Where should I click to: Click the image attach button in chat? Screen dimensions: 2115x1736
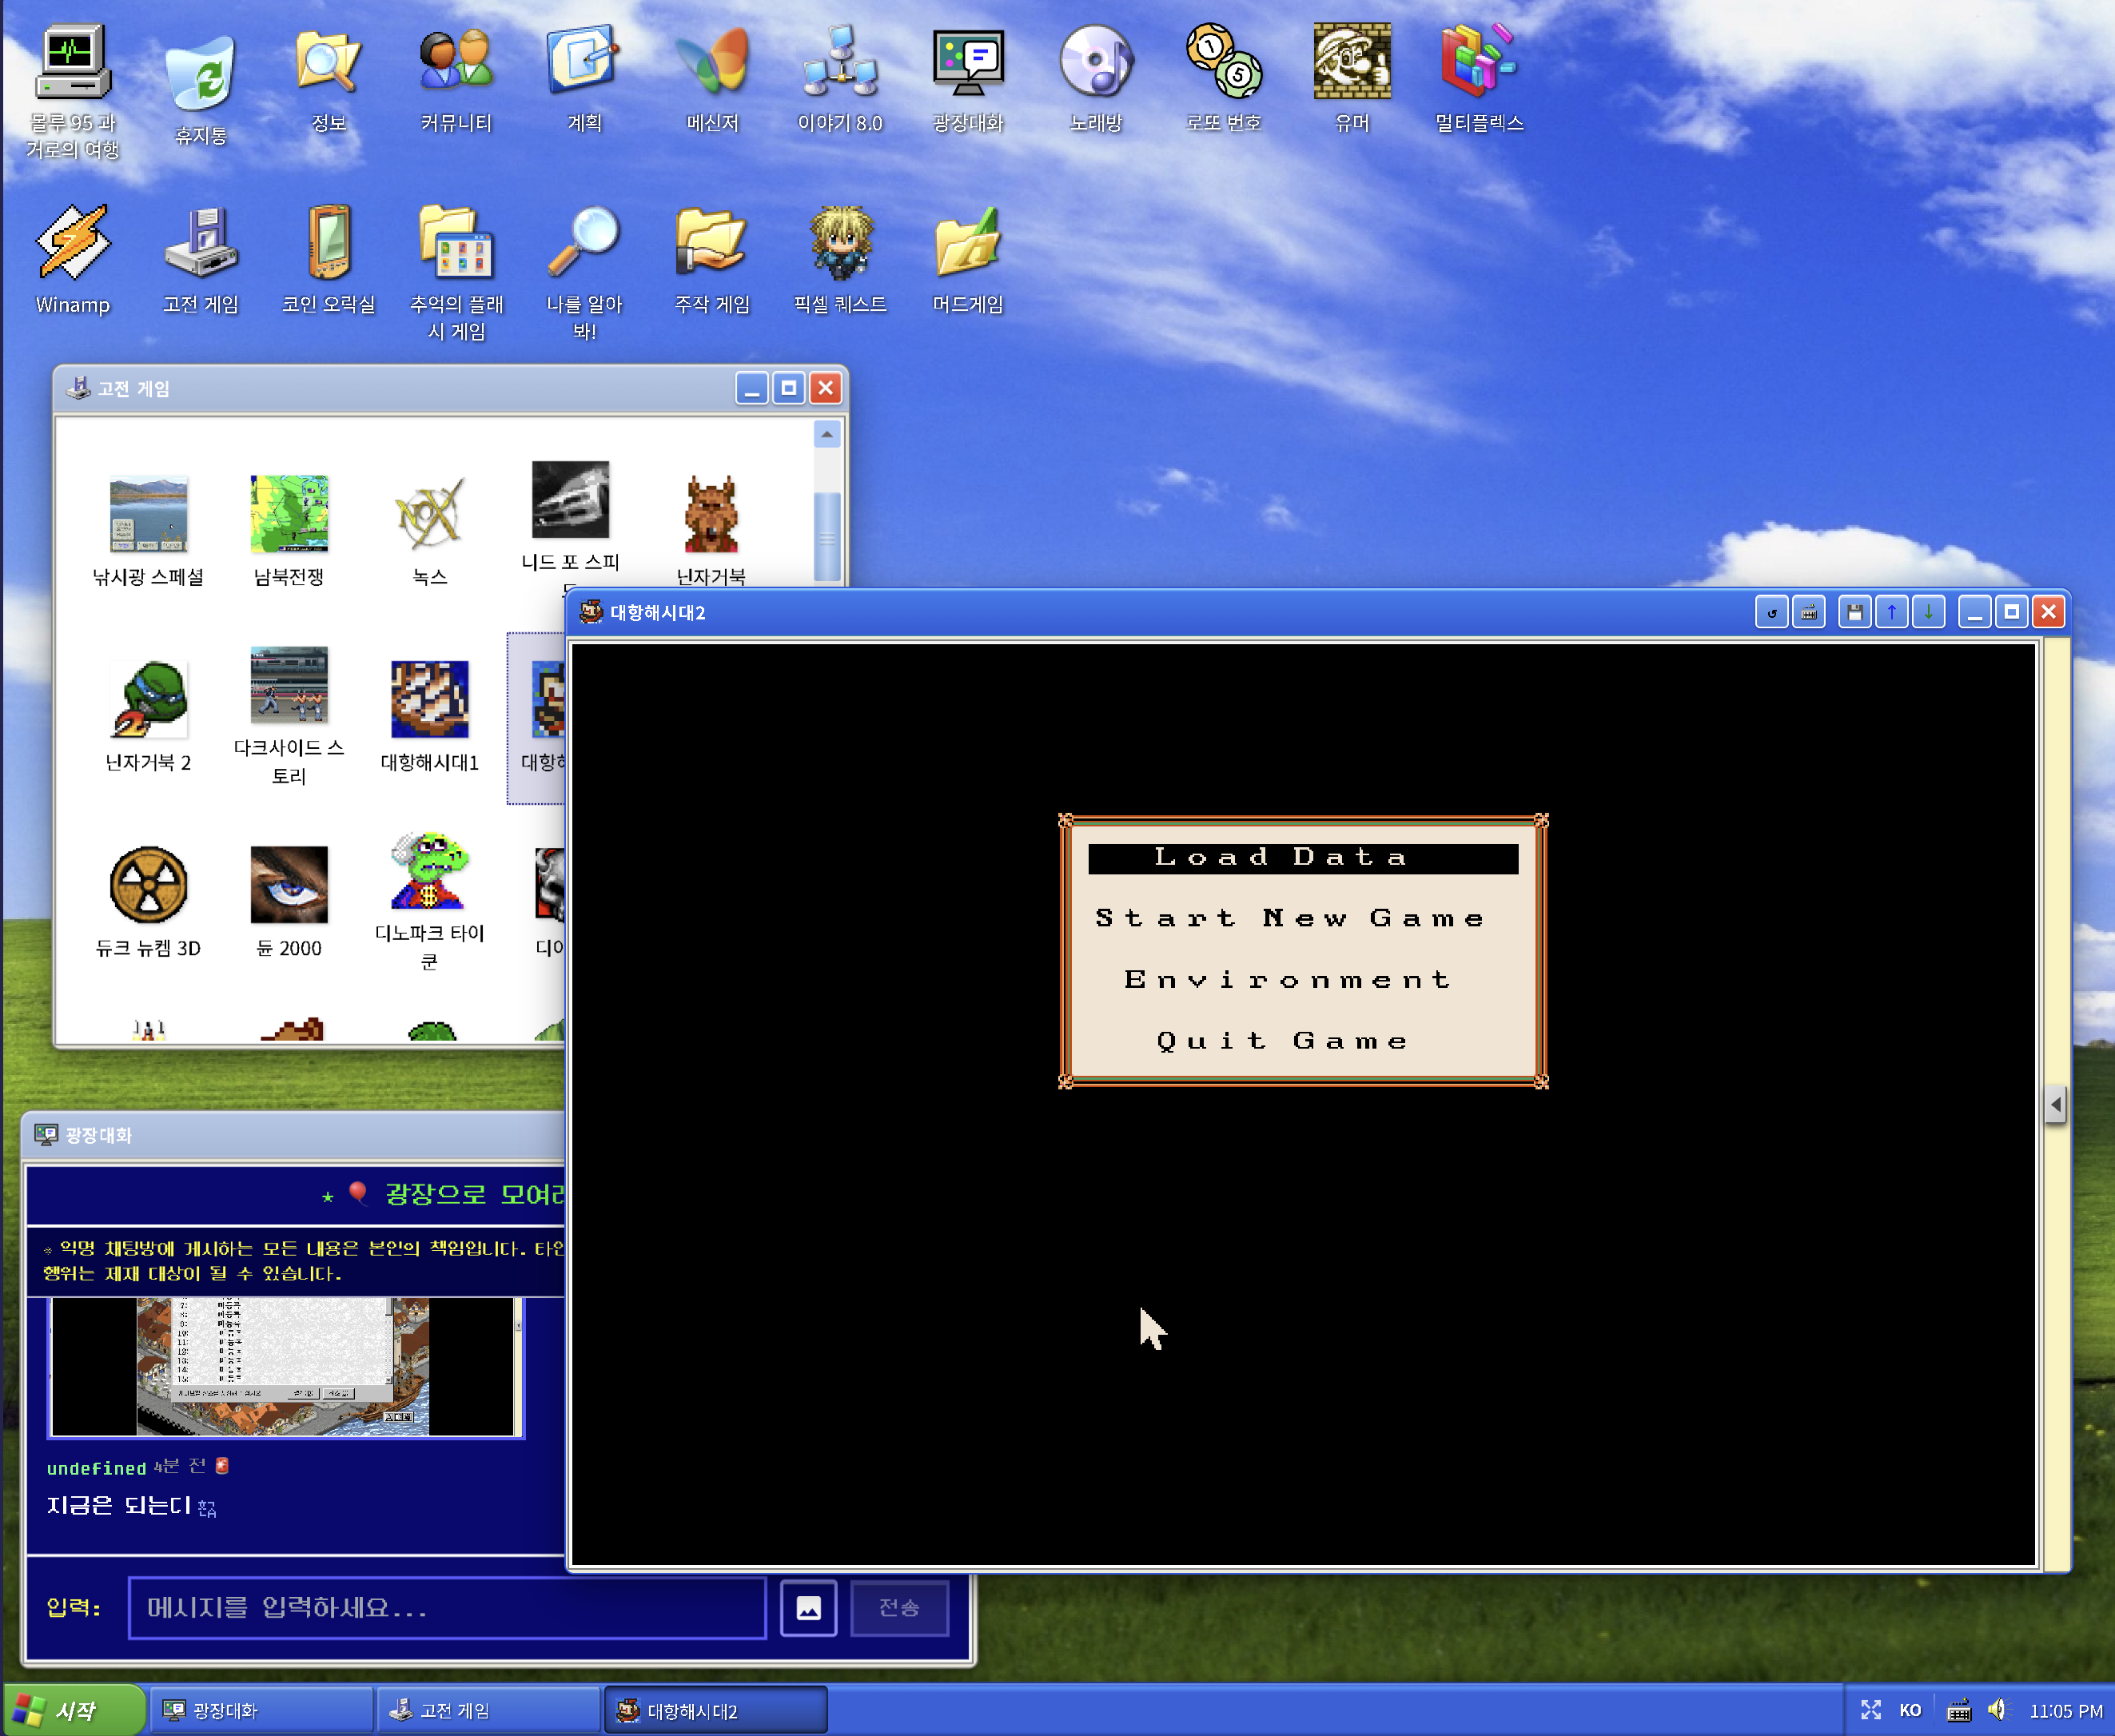tap(808, 1608)
